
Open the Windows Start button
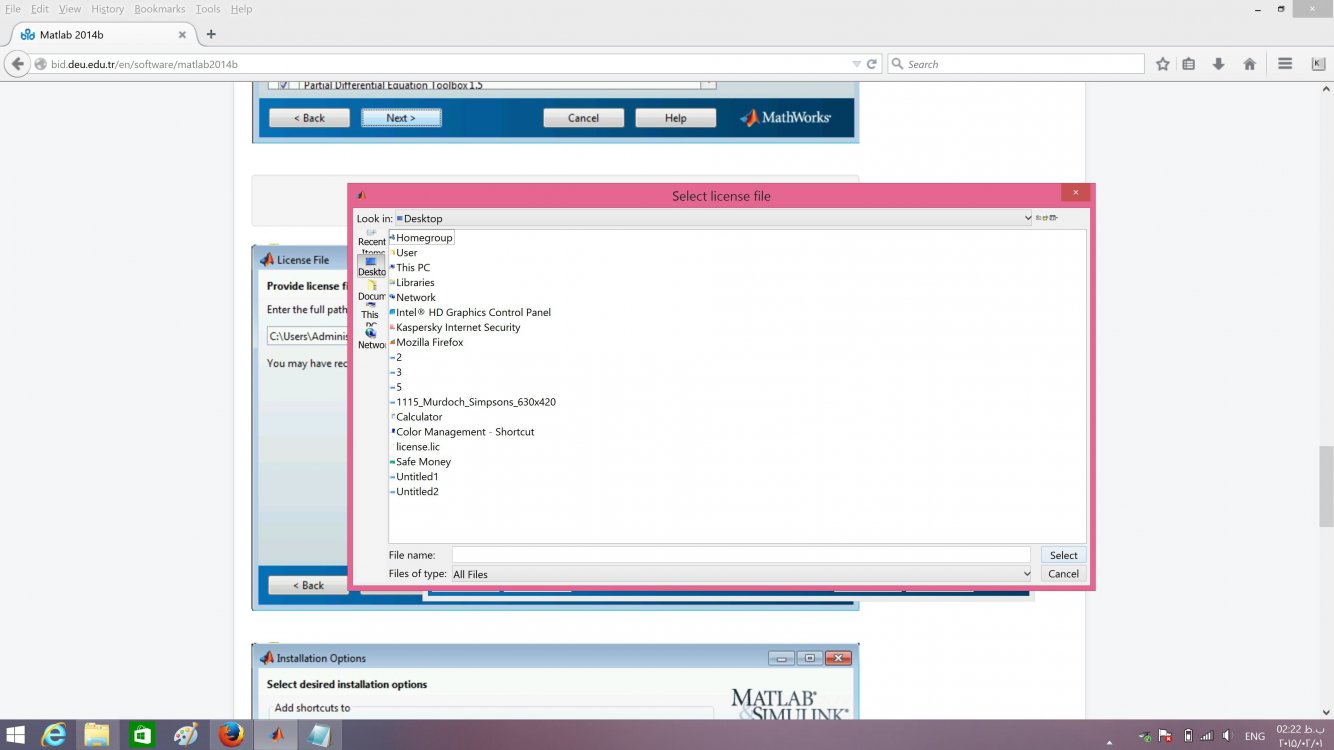17,735
